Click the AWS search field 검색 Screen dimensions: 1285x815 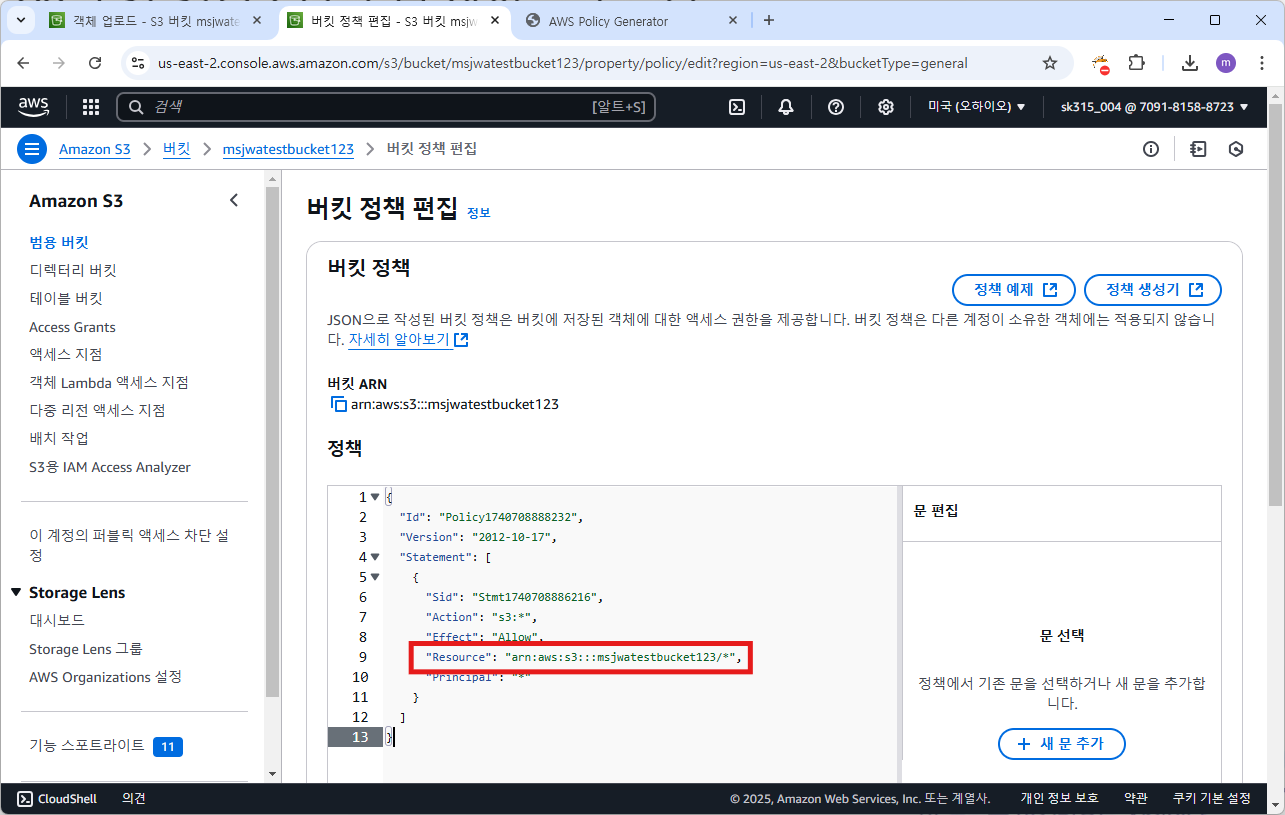coord(386,107)
